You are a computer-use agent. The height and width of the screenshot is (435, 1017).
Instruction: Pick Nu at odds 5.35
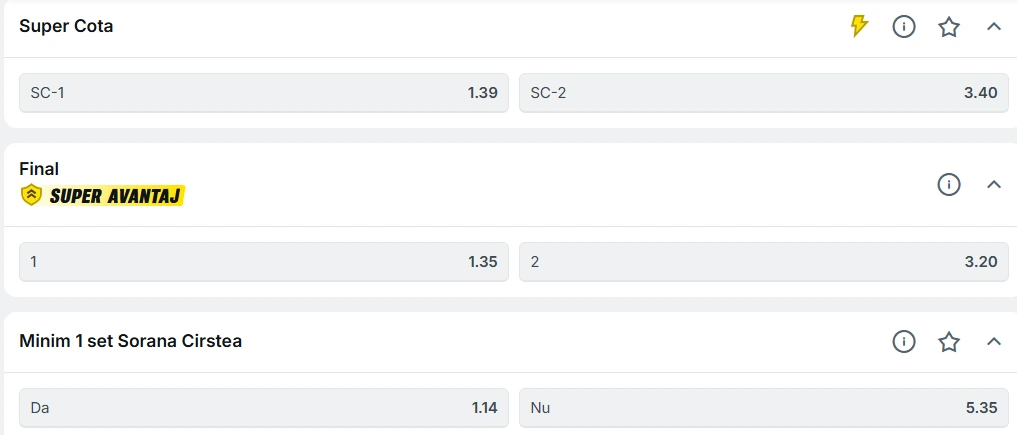point(764,408)
